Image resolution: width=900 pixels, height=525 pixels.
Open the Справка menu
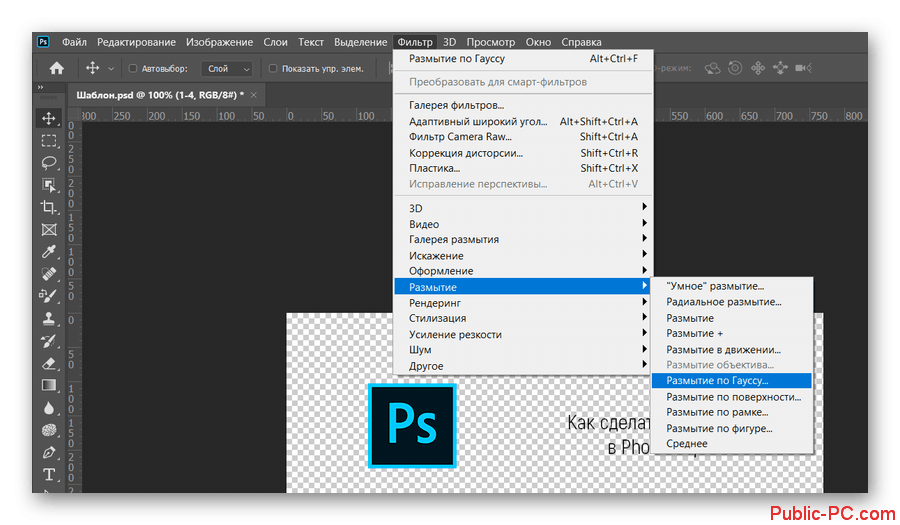pos(581,42)
